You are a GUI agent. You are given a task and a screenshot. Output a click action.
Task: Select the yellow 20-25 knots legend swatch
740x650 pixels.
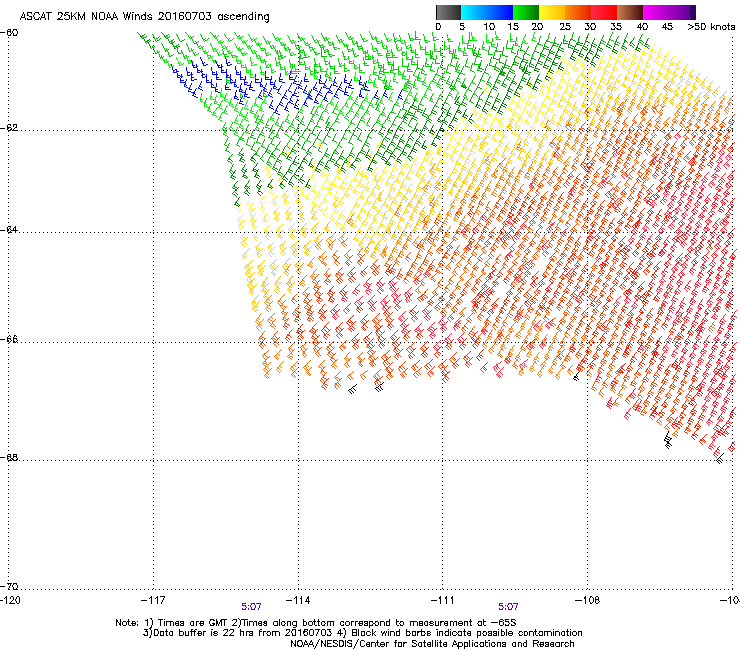pyautogui.click(x=552, y=12)
